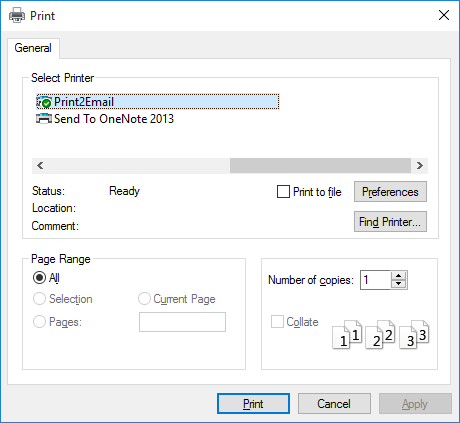
Task: Click the collate pages 3-3 illustration
Action: click(414, 335)
